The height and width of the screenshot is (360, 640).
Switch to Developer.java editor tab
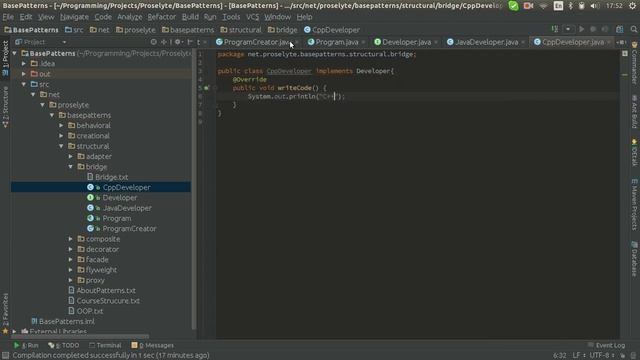click(x=406, y=42)
